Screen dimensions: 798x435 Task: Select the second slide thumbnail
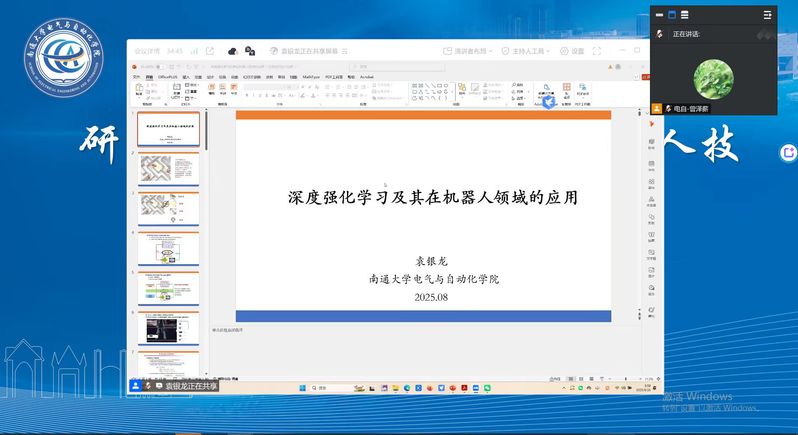[169, 169]
